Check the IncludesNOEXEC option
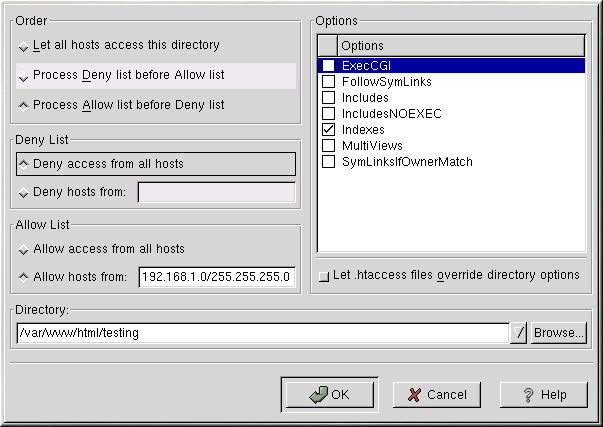The width and height of the screenshot is (603, 427). [x=328, y=114]
